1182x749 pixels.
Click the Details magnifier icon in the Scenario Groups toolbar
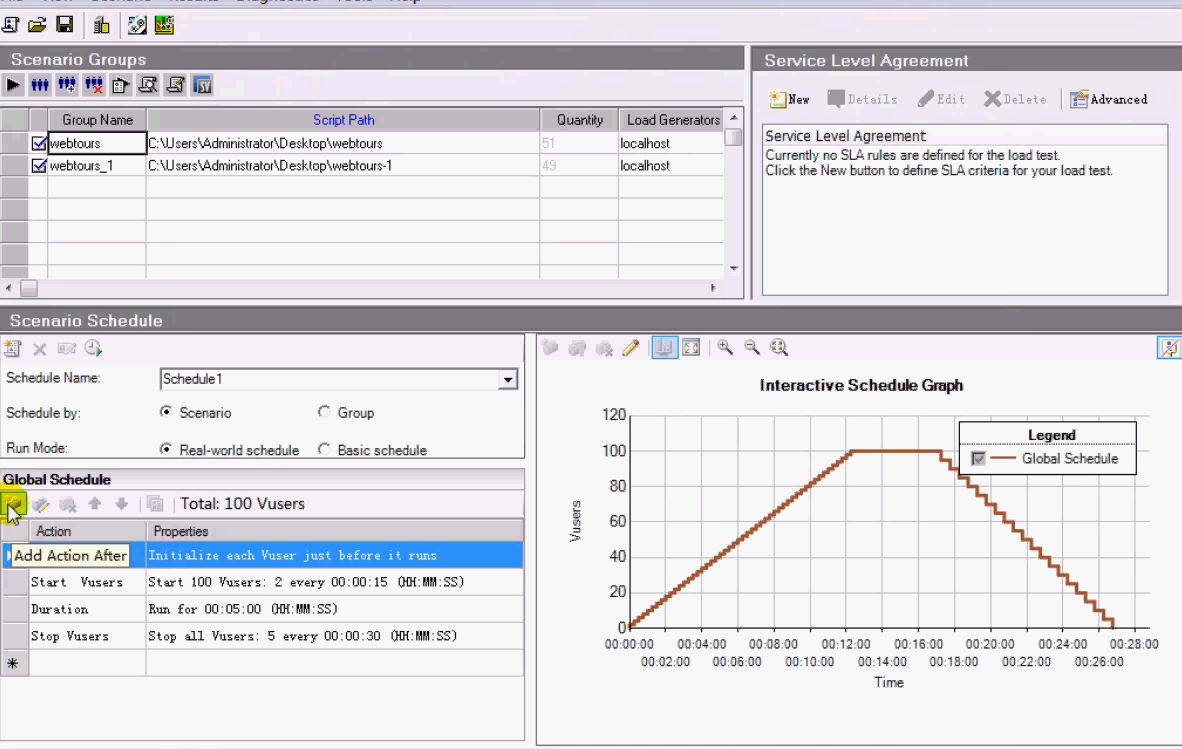tap(148, 84)
